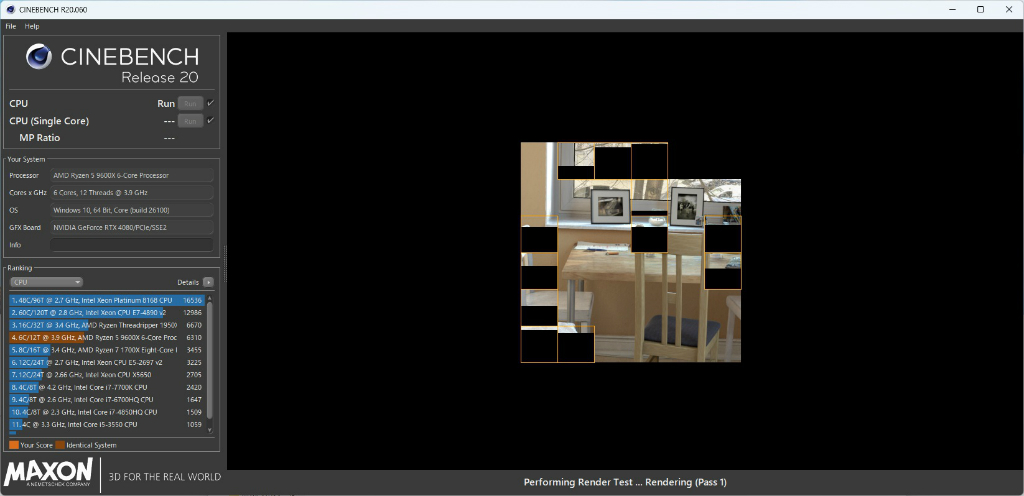Select ranking row Intel Xeon CPU X5650
Screen dimensions: 1024x496
click(x=107, y=375)
